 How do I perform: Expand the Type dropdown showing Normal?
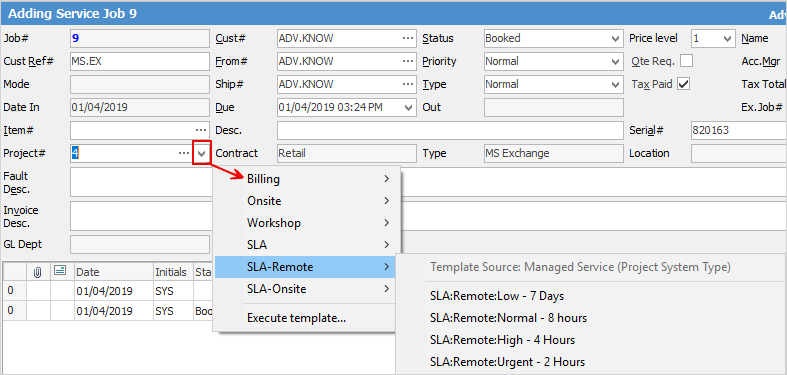(616, 85)
